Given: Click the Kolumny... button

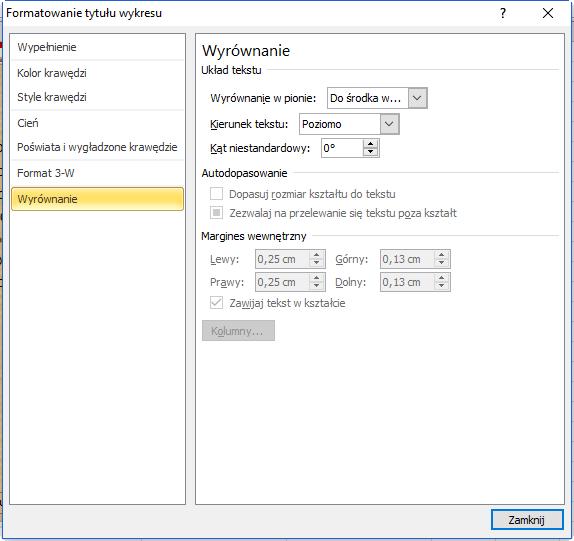Looking at the screenshot, I should [238, 331].
